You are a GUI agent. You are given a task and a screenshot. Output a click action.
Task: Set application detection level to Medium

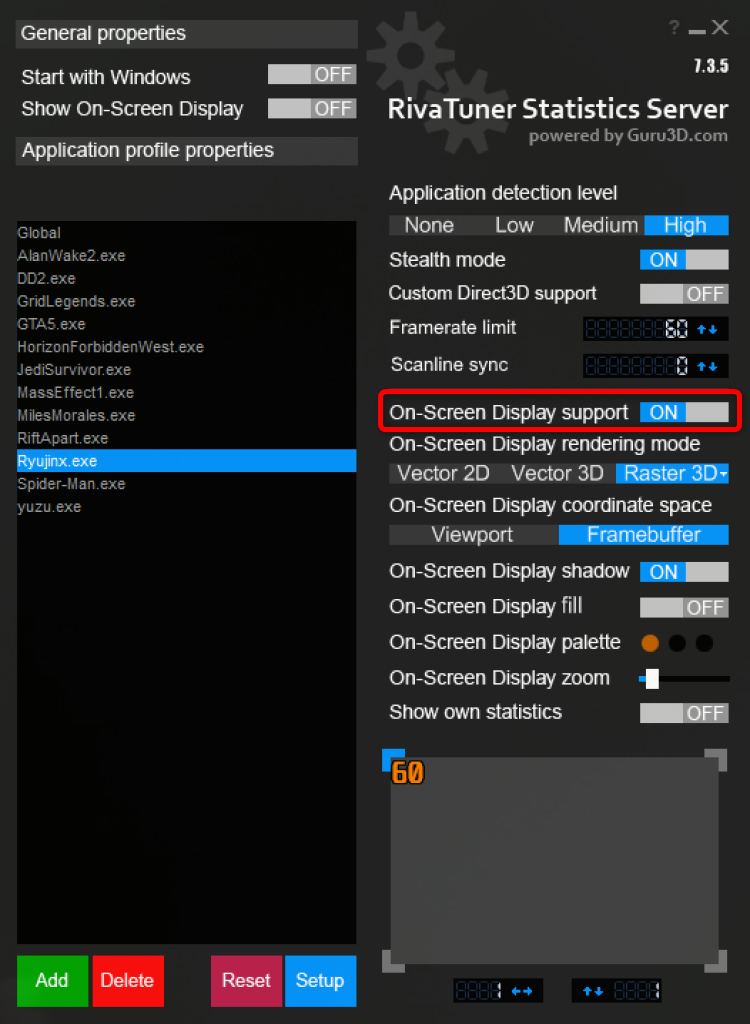[600, 225]
